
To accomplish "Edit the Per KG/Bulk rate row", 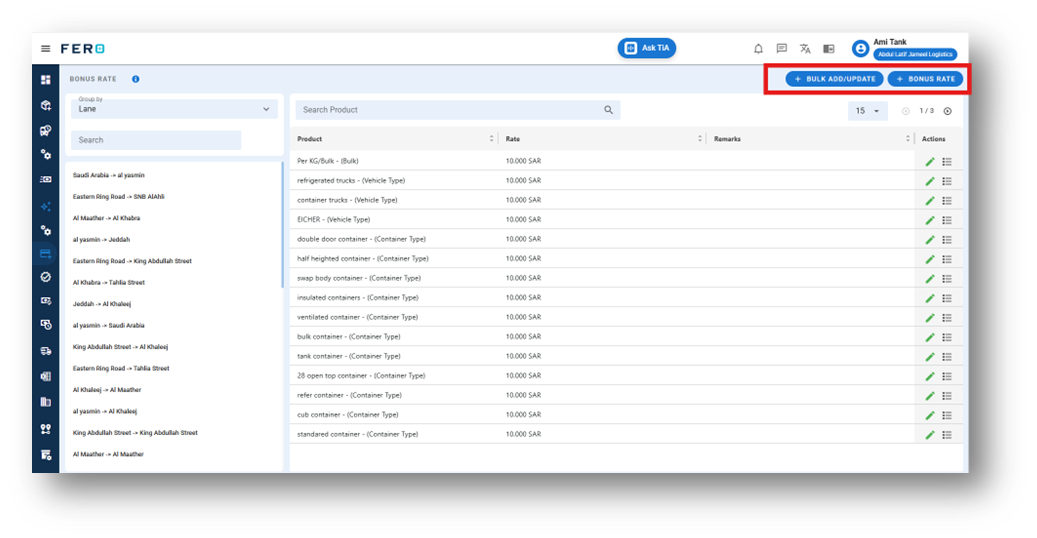I will pyautogui.click(x=930, y=161).
